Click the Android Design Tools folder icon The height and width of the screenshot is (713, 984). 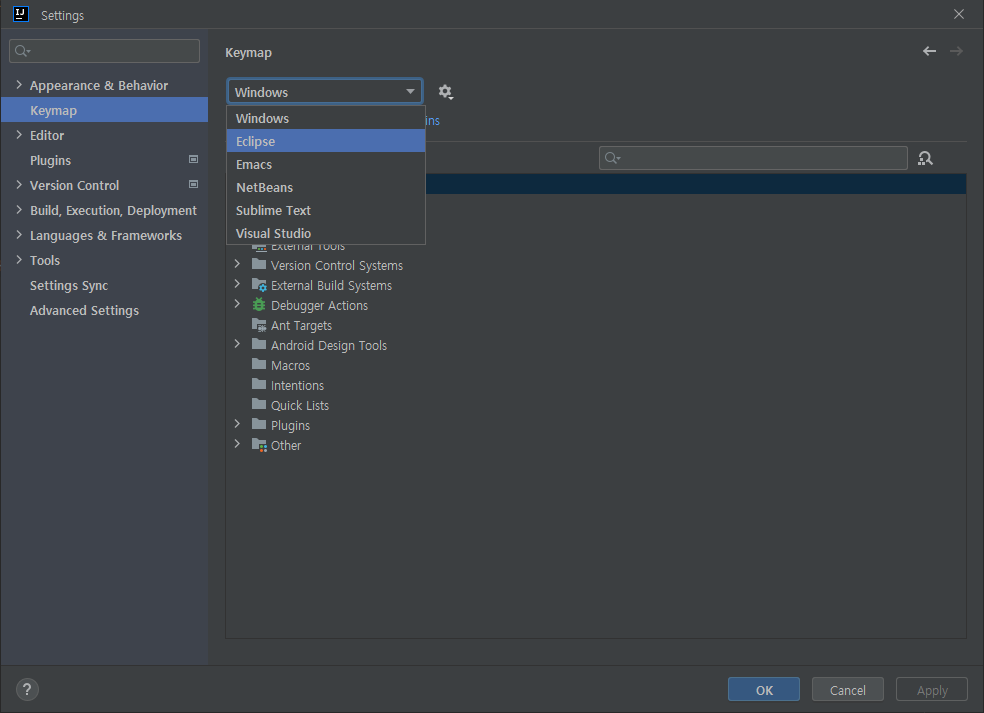click(259, 344)
